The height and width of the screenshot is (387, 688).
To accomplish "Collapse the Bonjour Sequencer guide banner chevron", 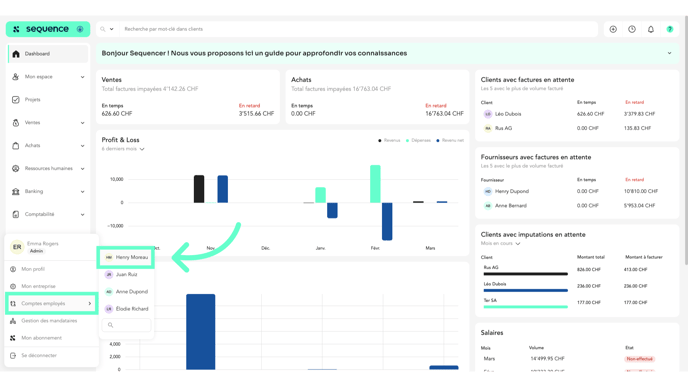I will 670,53.
